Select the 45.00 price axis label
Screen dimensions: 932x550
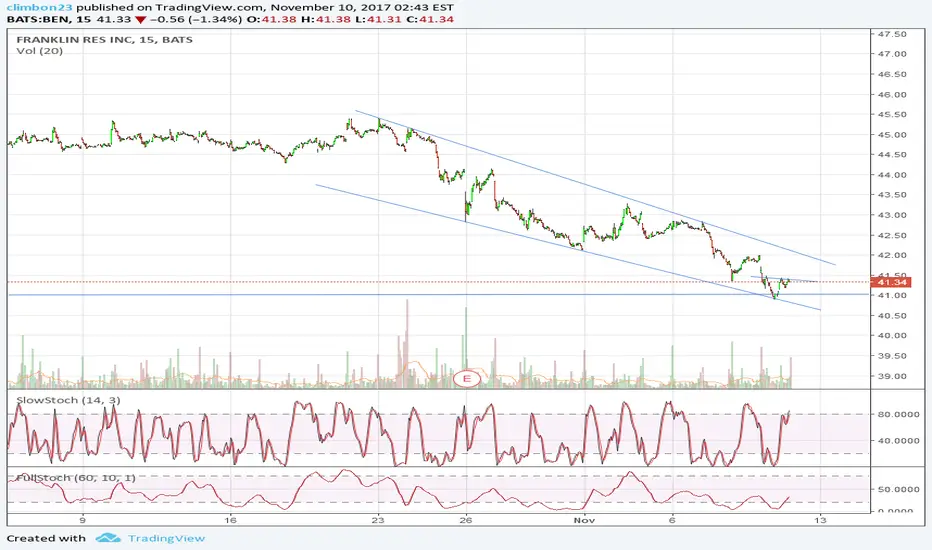pyautogui.click(x=892, y=134)
